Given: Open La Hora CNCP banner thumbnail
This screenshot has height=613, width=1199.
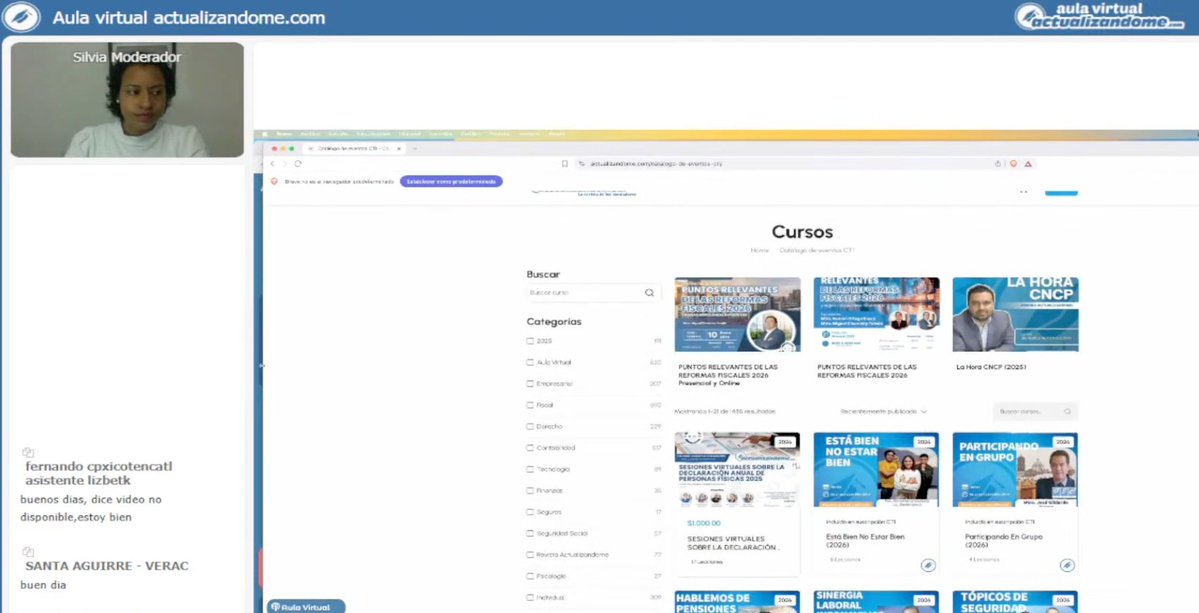Looking at the screenshot, I should [x=1015, y=314].
